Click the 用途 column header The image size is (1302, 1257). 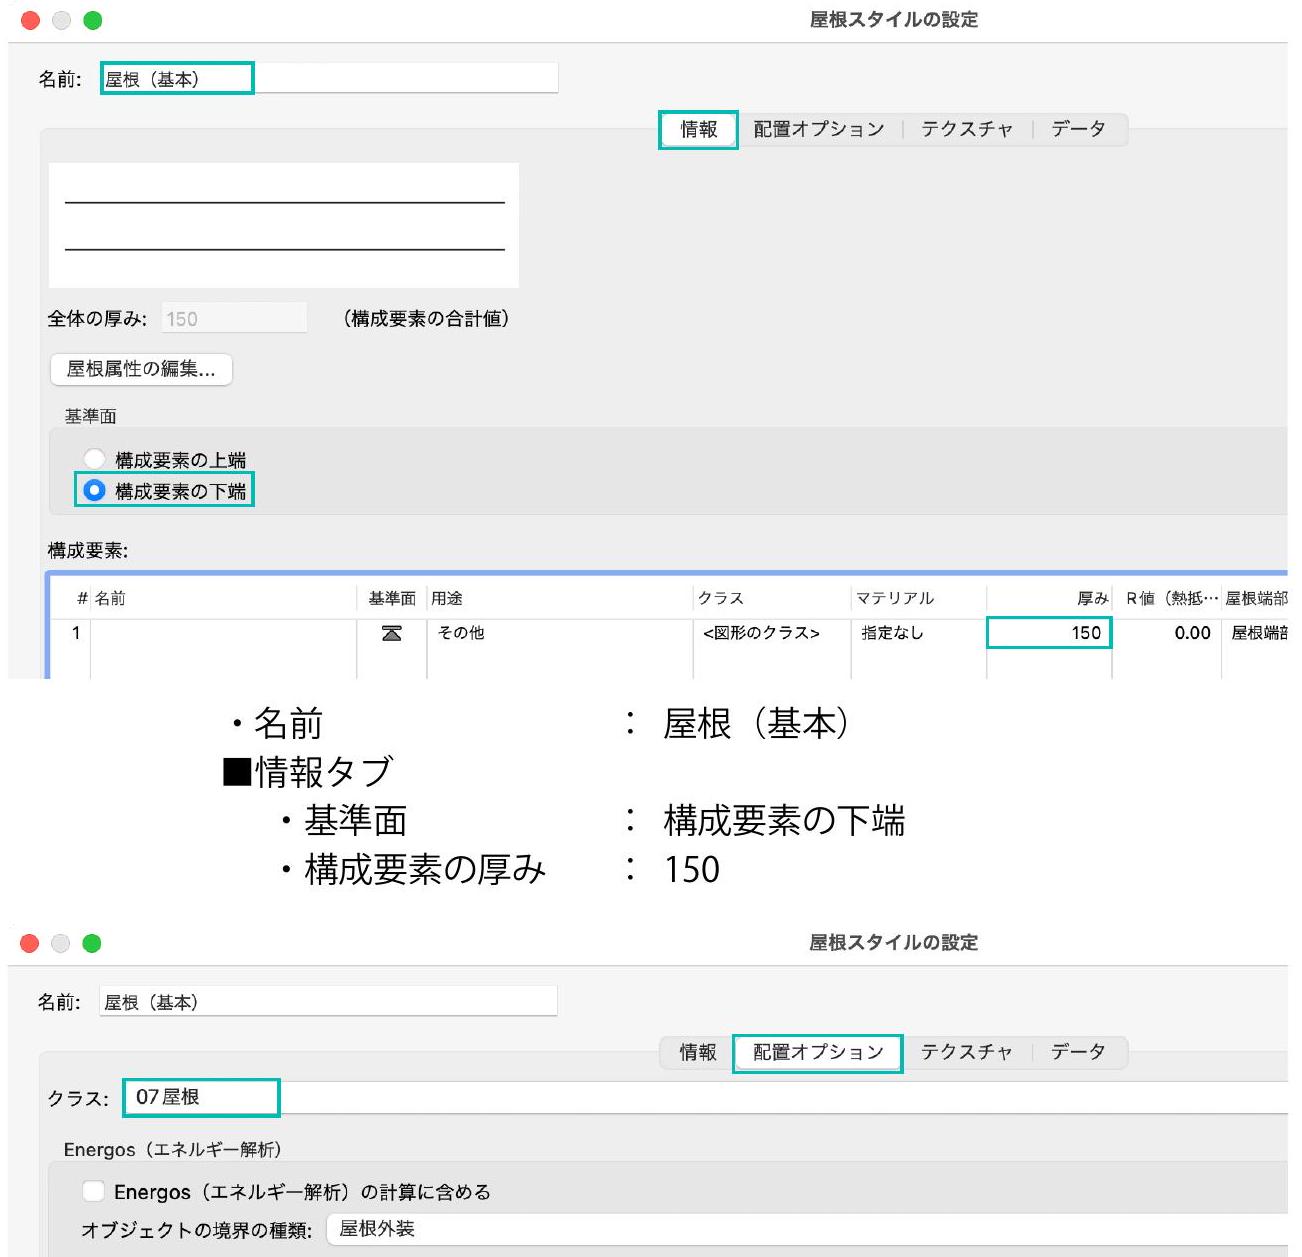(x=560, y=598)
